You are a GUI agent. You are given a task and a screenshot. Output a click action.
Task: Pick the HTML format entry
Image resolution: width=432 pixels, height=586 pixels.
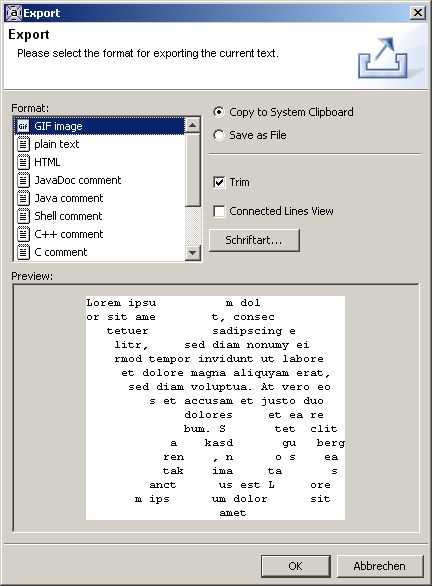(99, 162)
